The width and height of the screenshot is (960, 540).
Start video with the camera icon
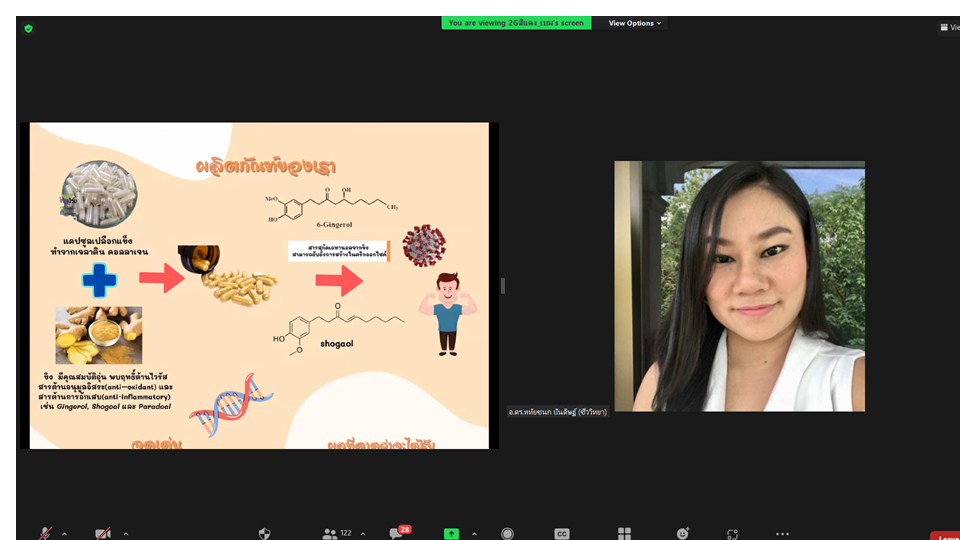102,534
